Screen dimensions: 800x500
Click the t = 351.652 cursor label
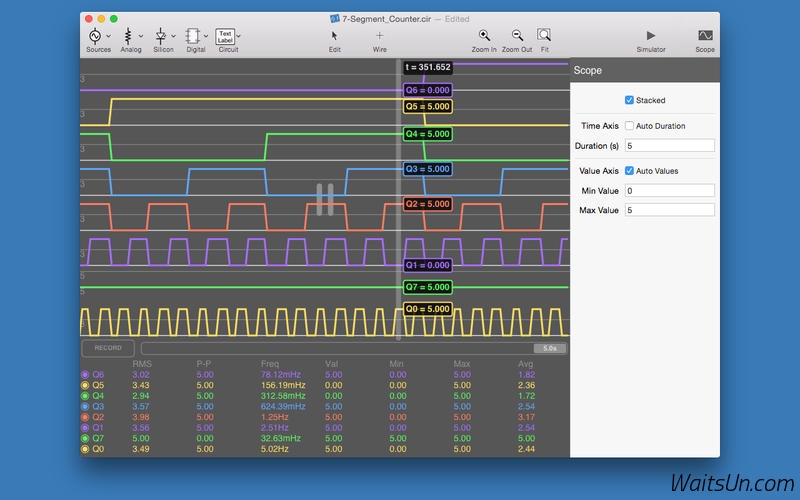tap(428, 67)
